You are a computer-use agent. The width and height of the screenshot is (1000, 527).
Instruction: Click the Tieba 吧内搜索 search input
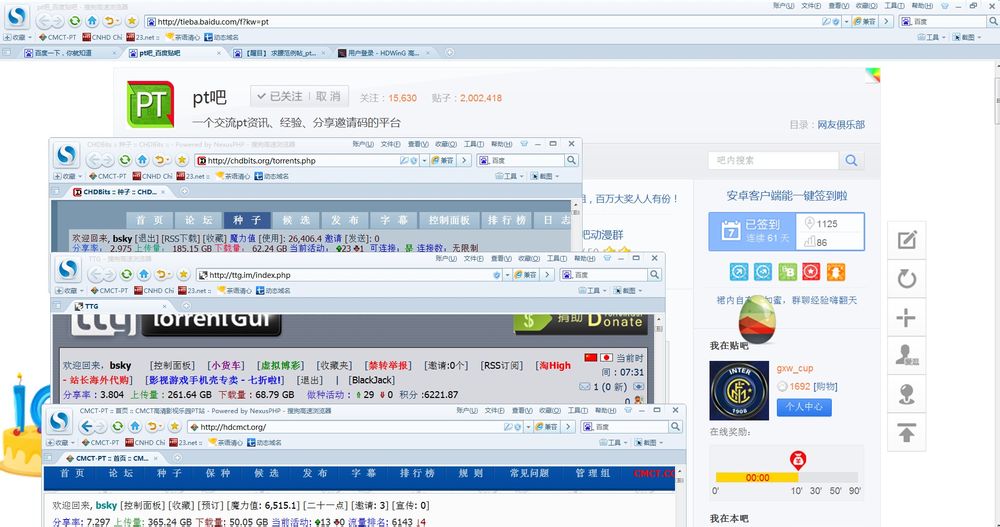774,160
